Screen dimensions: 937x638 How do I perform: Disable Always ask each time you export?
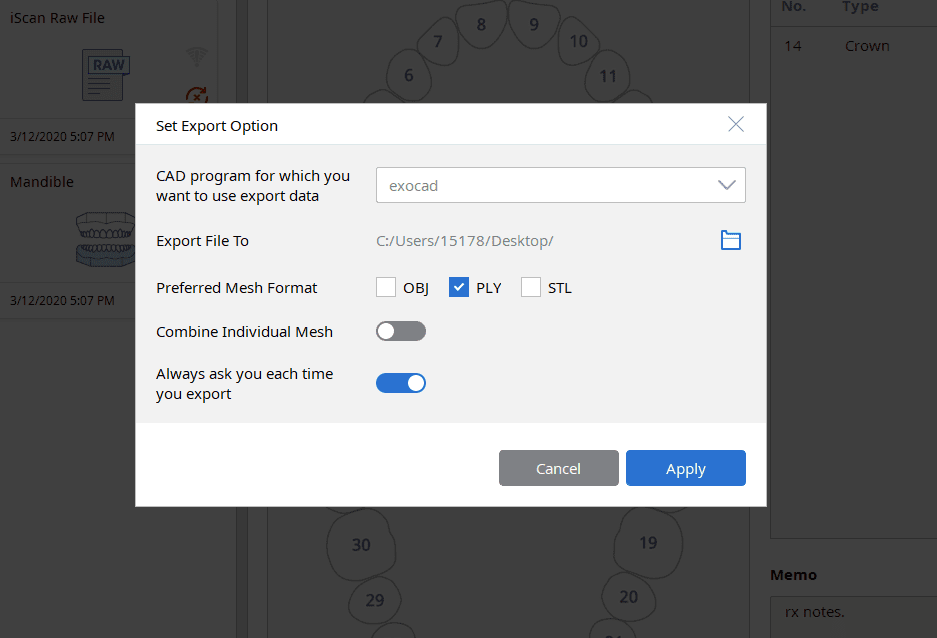[401, 383]
